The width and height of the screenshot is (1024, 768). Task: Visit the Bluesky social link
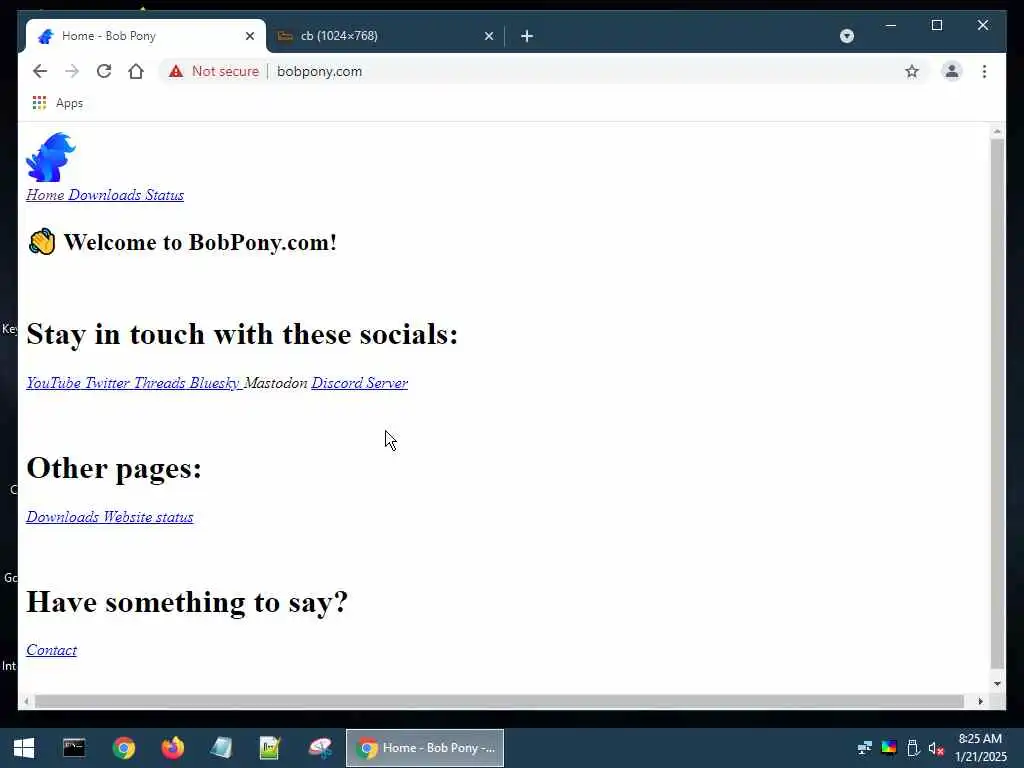coord(215,383)
